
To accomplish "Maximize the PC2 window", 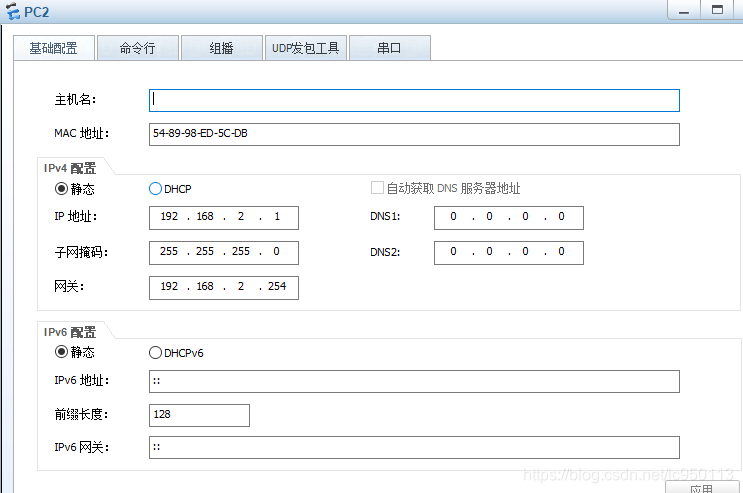I will coord(717,10).
